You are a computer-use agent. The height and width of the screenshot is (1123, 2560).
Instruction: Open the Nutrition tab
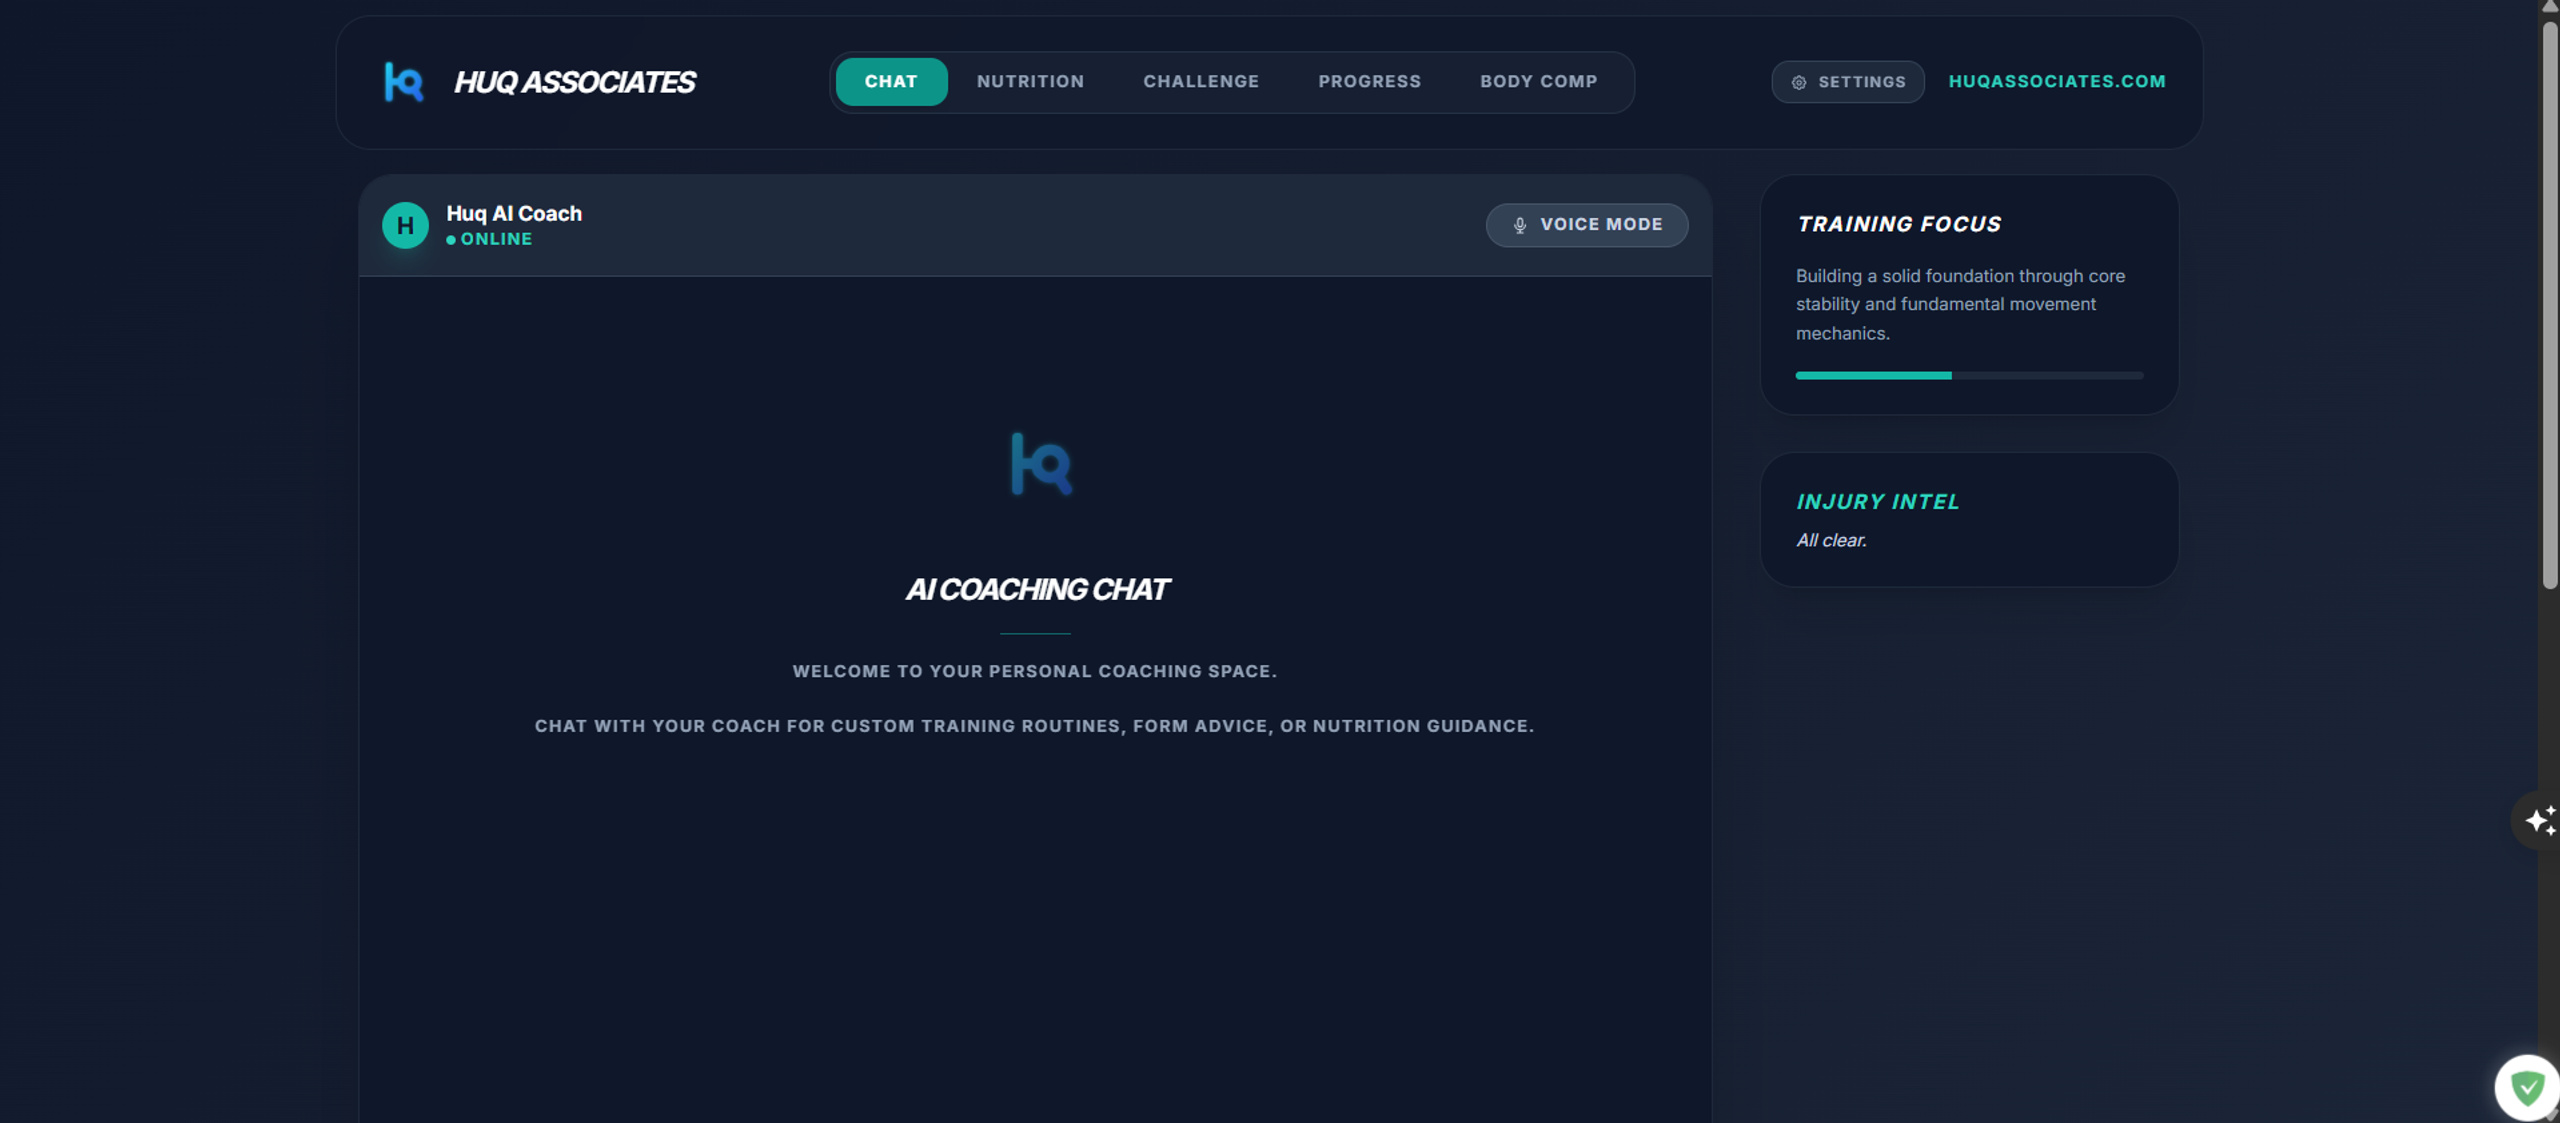tap(1030, 82)
